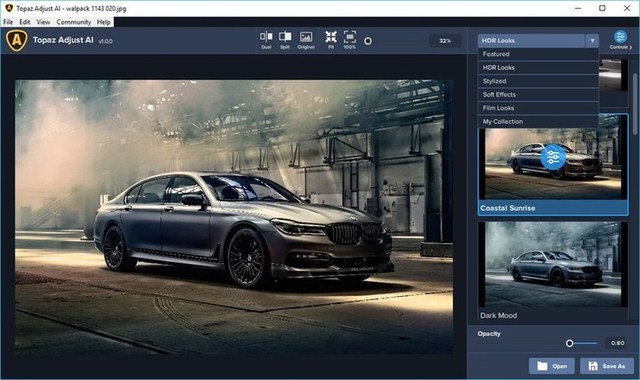Fit image to the window
The image size is (640, 380).
coord(331,40)
